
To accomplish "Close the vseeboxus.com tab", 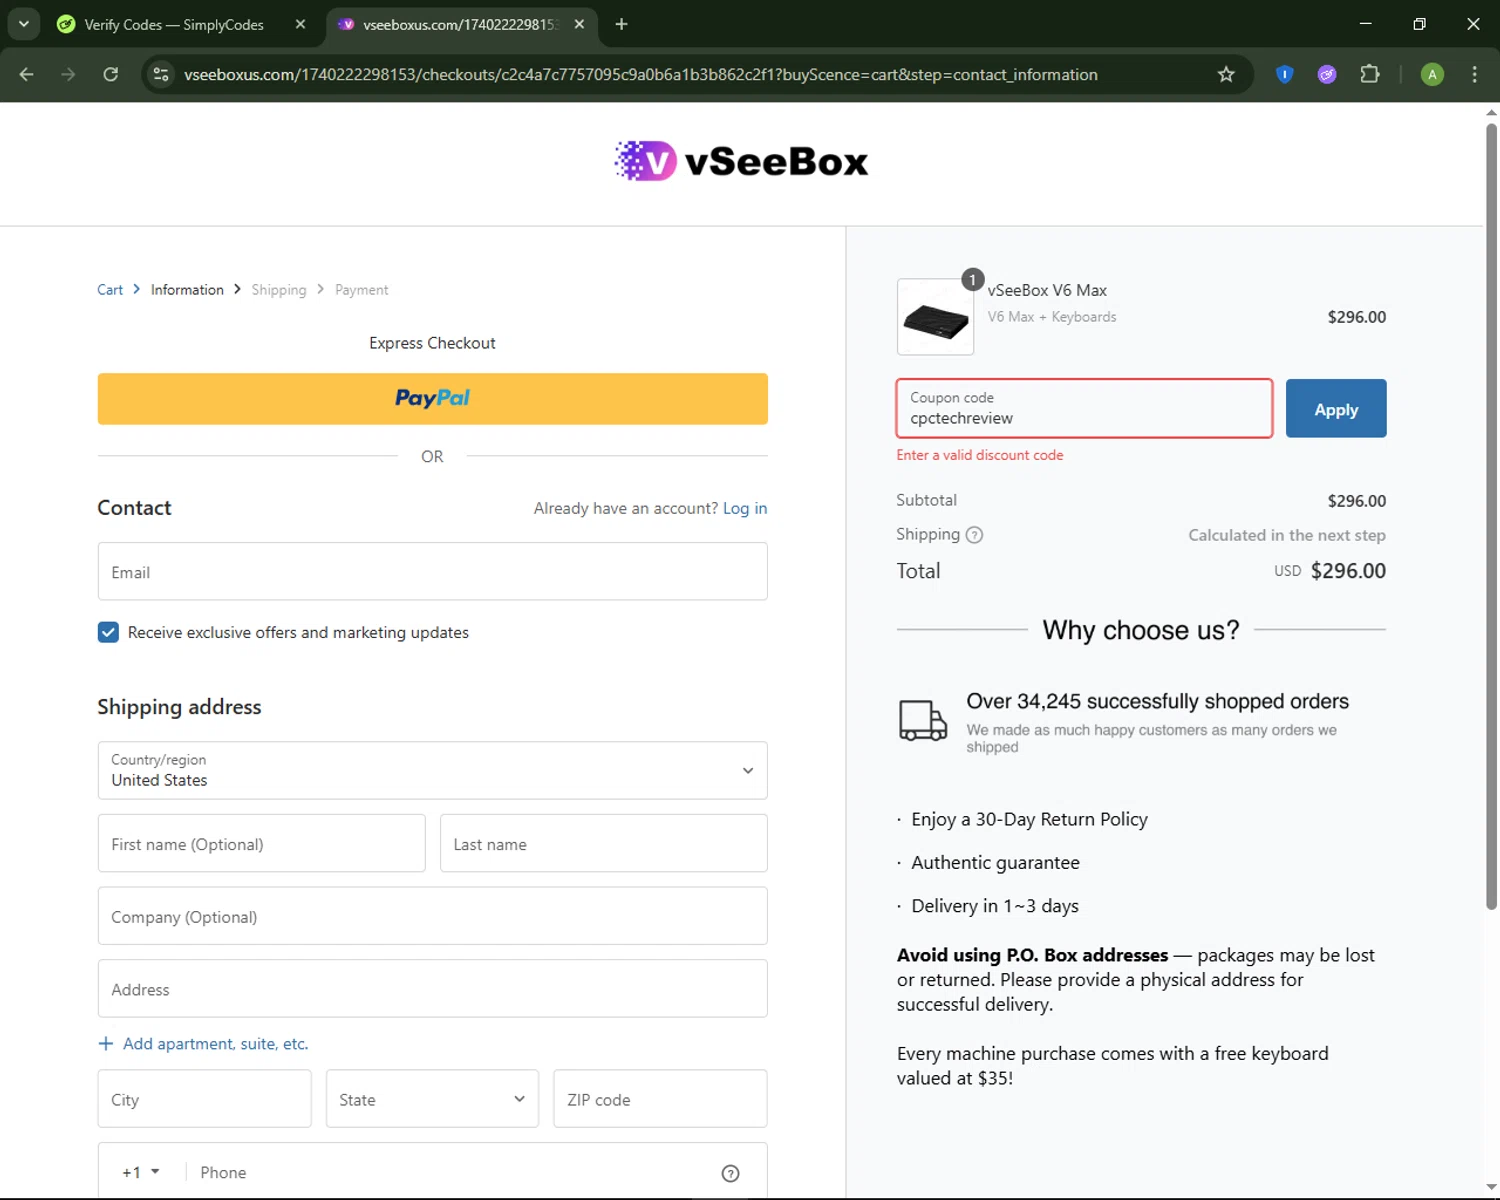I will [579, 24].
